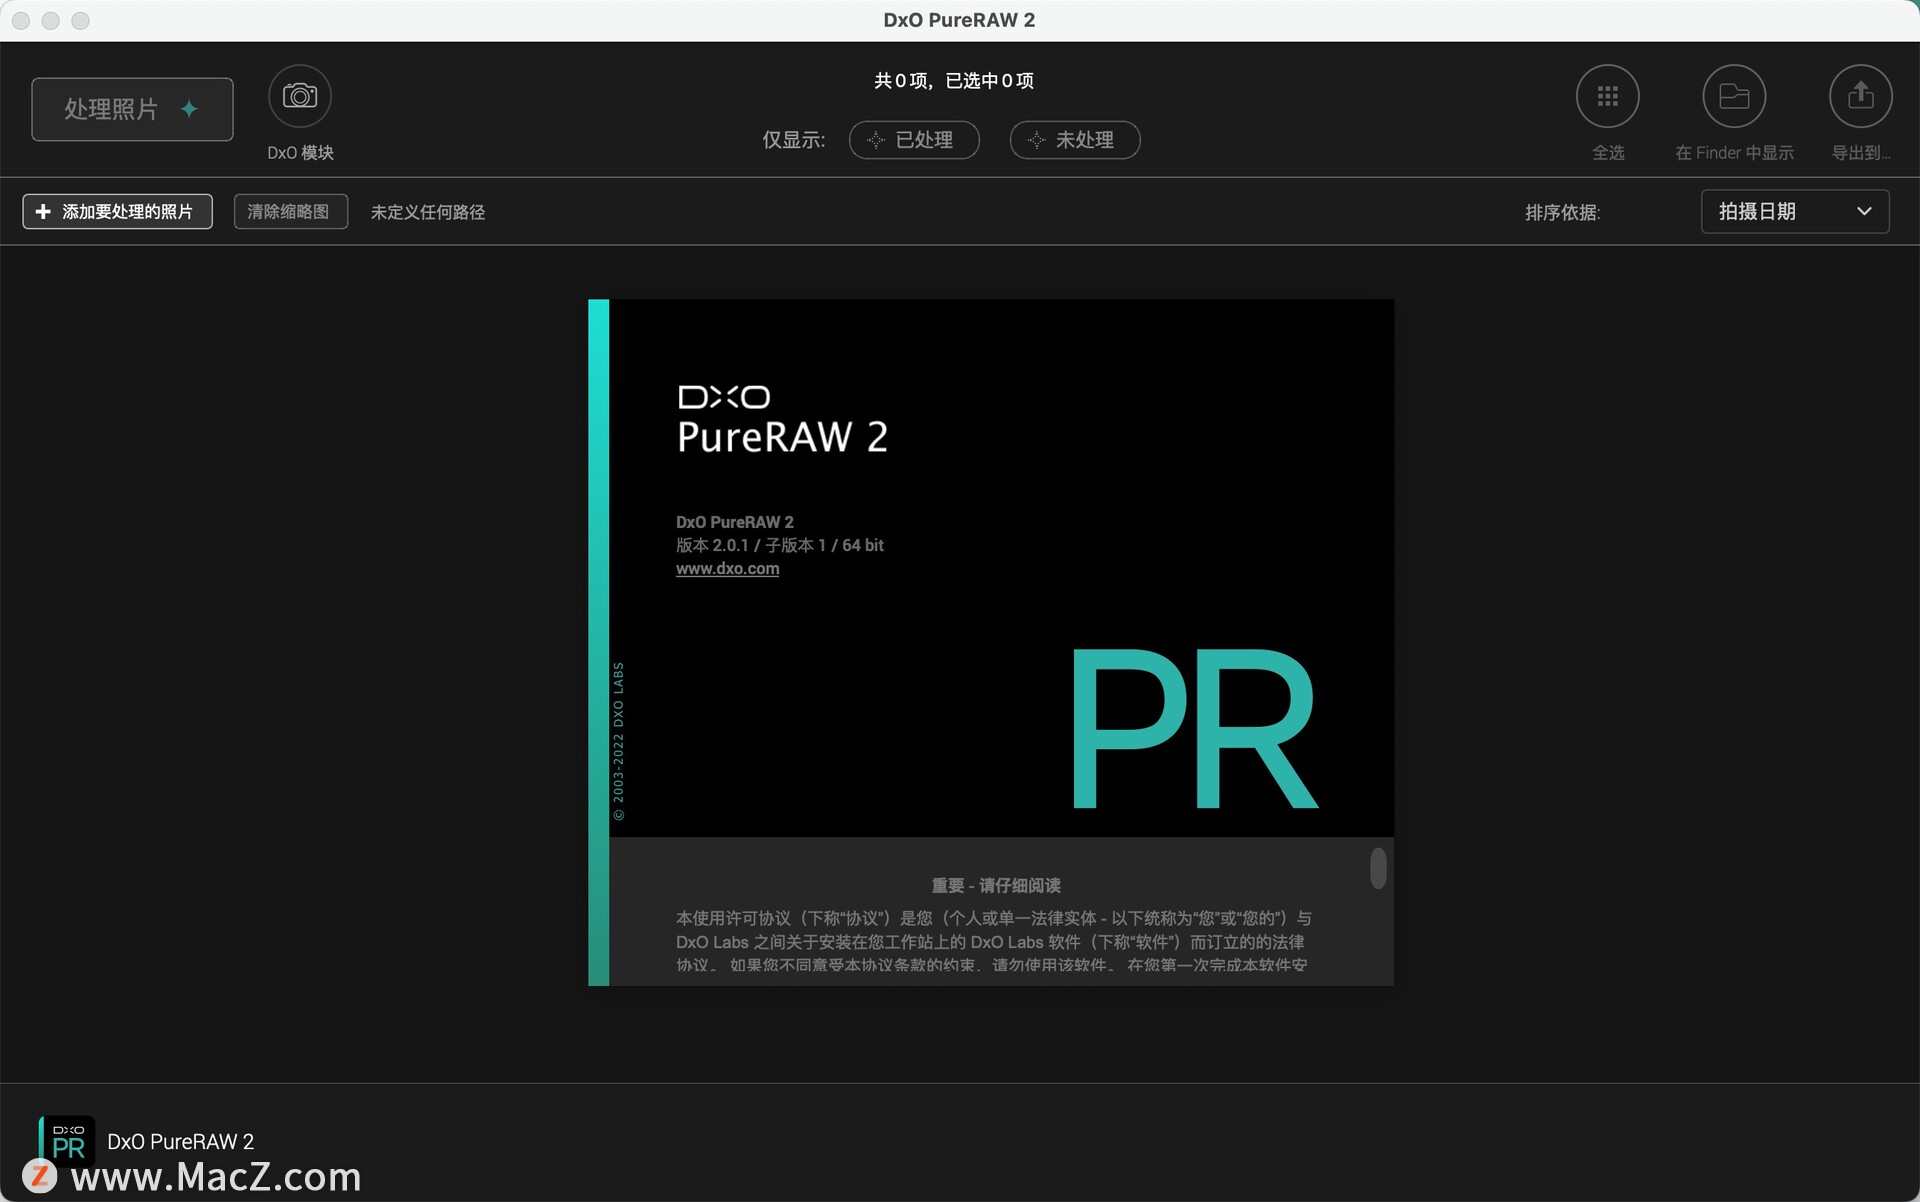The image size is (1920, 1202).
Task: Click the macOS window minimize button
Action: (x=51, y=21)
